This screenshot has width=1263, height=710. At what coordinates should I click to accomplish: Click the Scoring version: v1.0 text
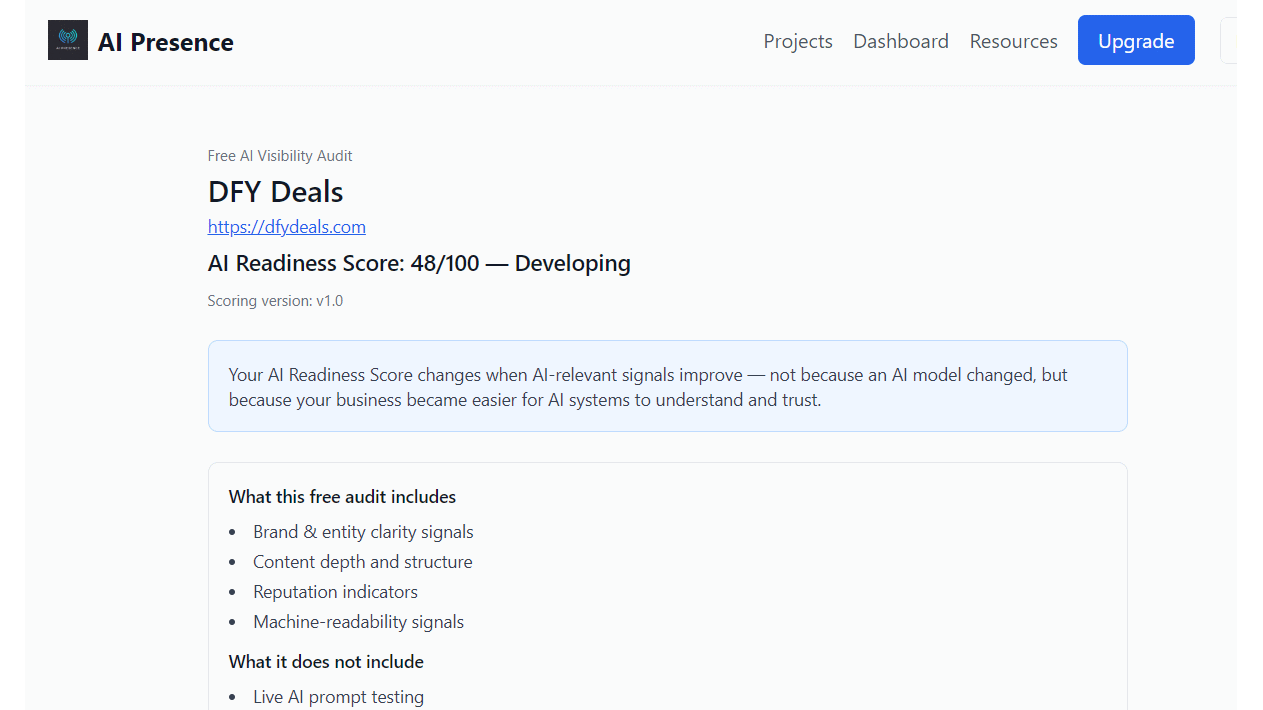coord(275,301)
